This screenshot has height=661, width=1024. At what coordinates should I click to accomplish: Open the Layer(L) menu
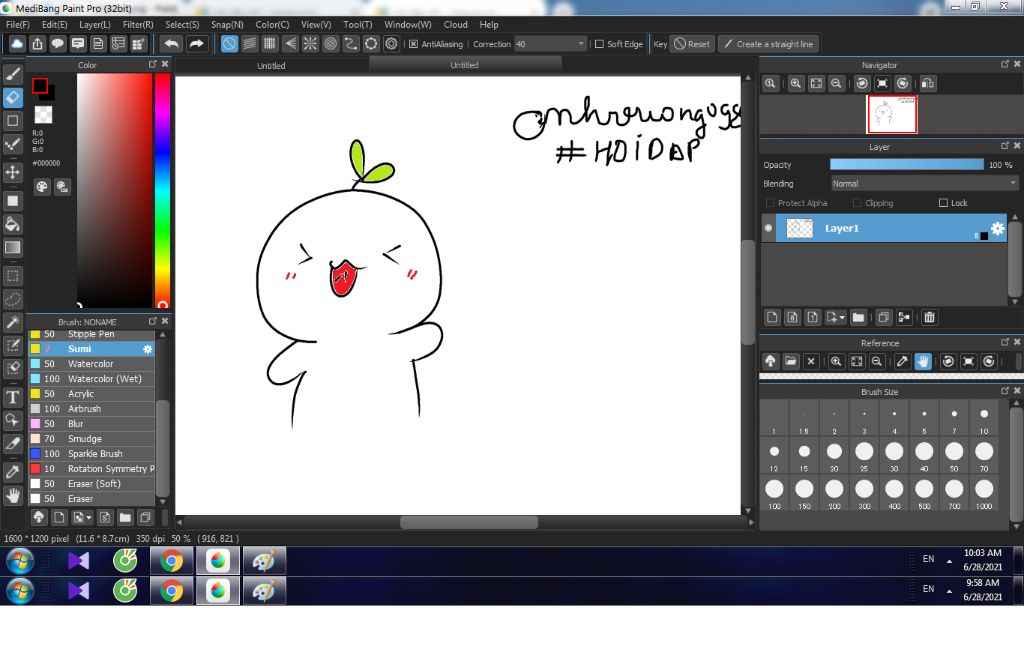point(95,24)
